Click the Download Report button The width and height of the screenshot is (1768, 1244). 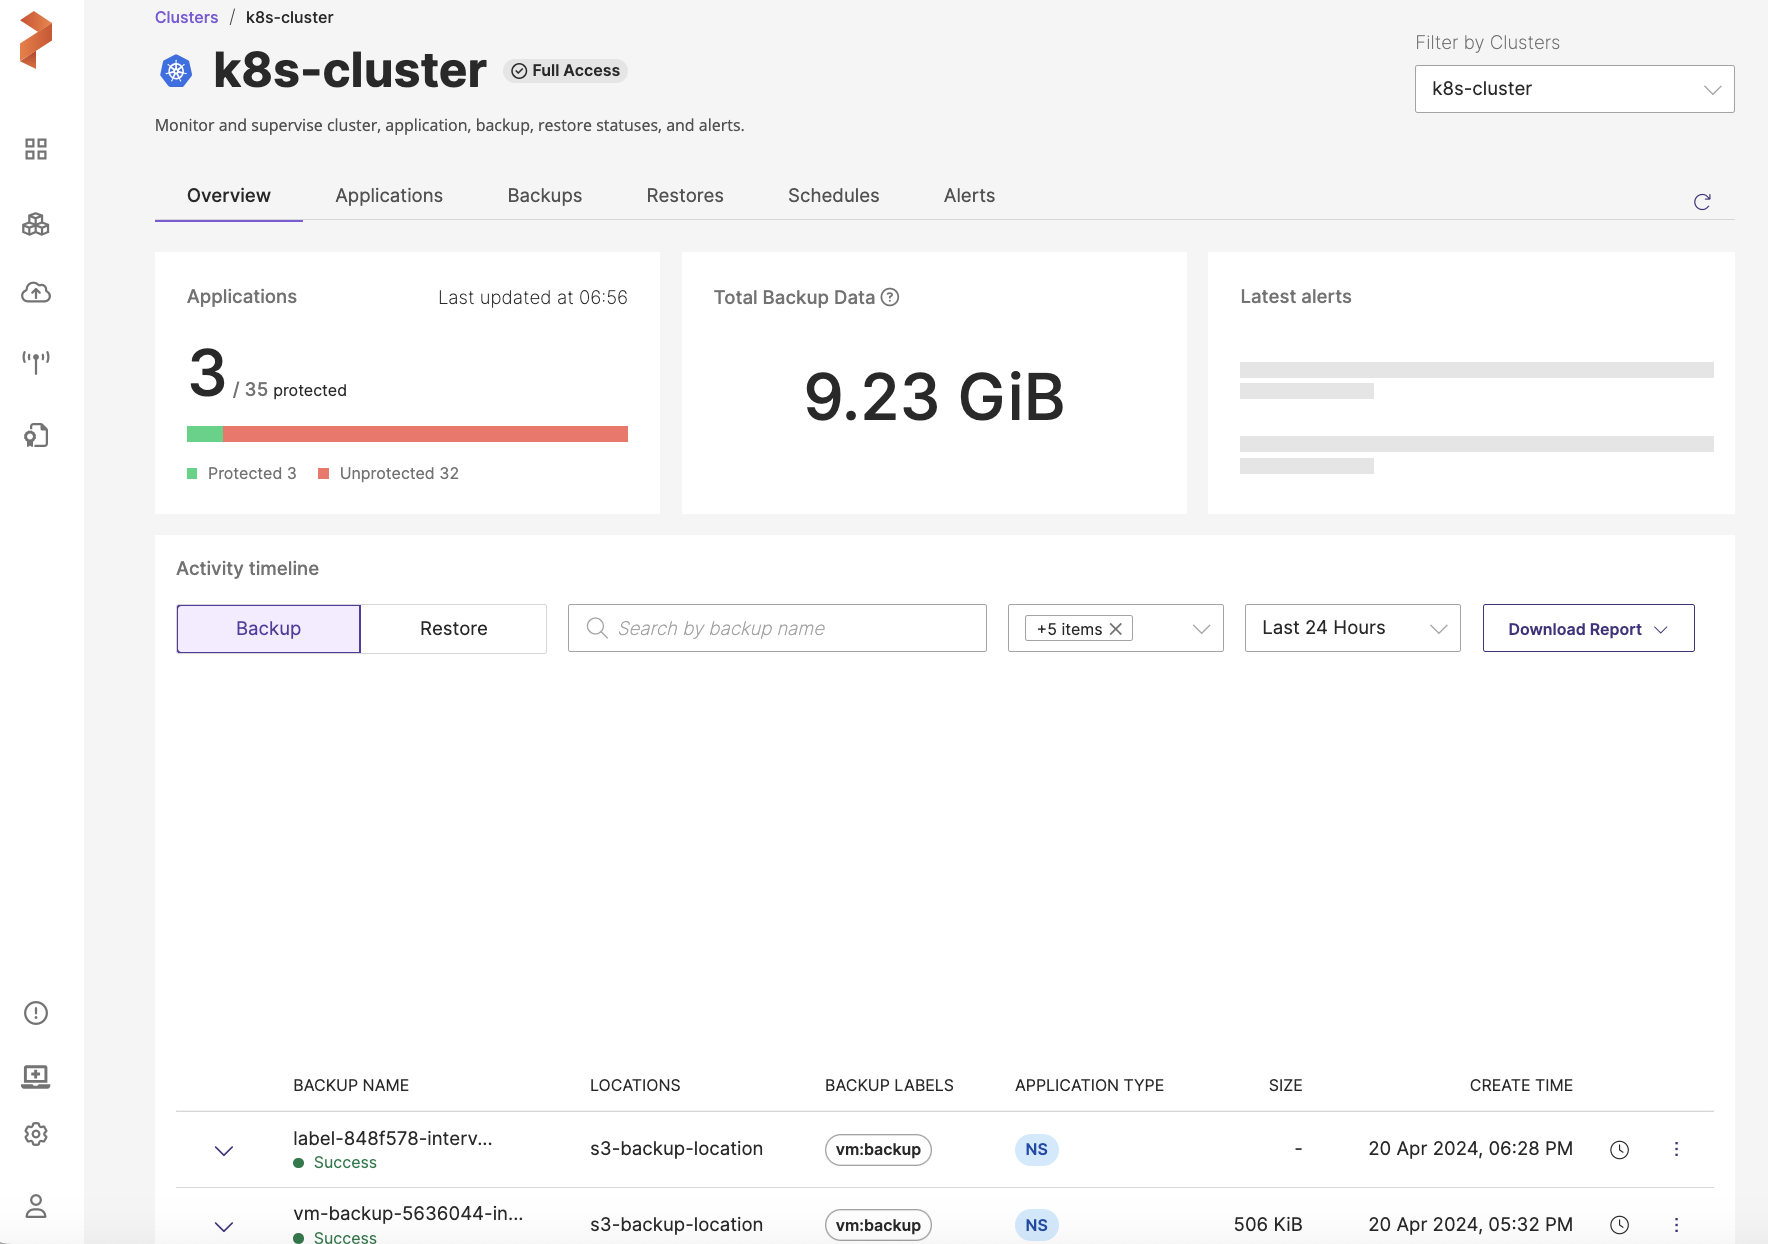(1587, 629)
